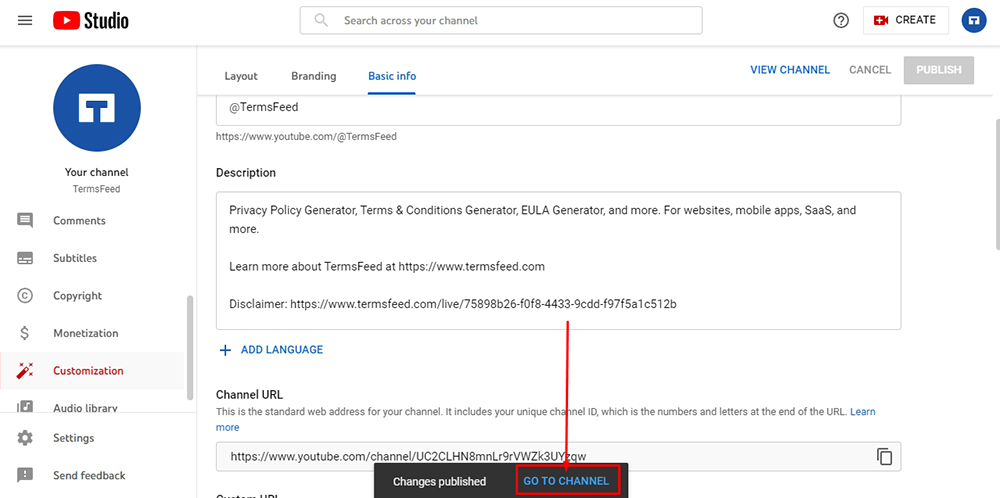Focus the search across your channel field
The width and height of the screenshot is (1000, 498).
[x=501, y=20]
